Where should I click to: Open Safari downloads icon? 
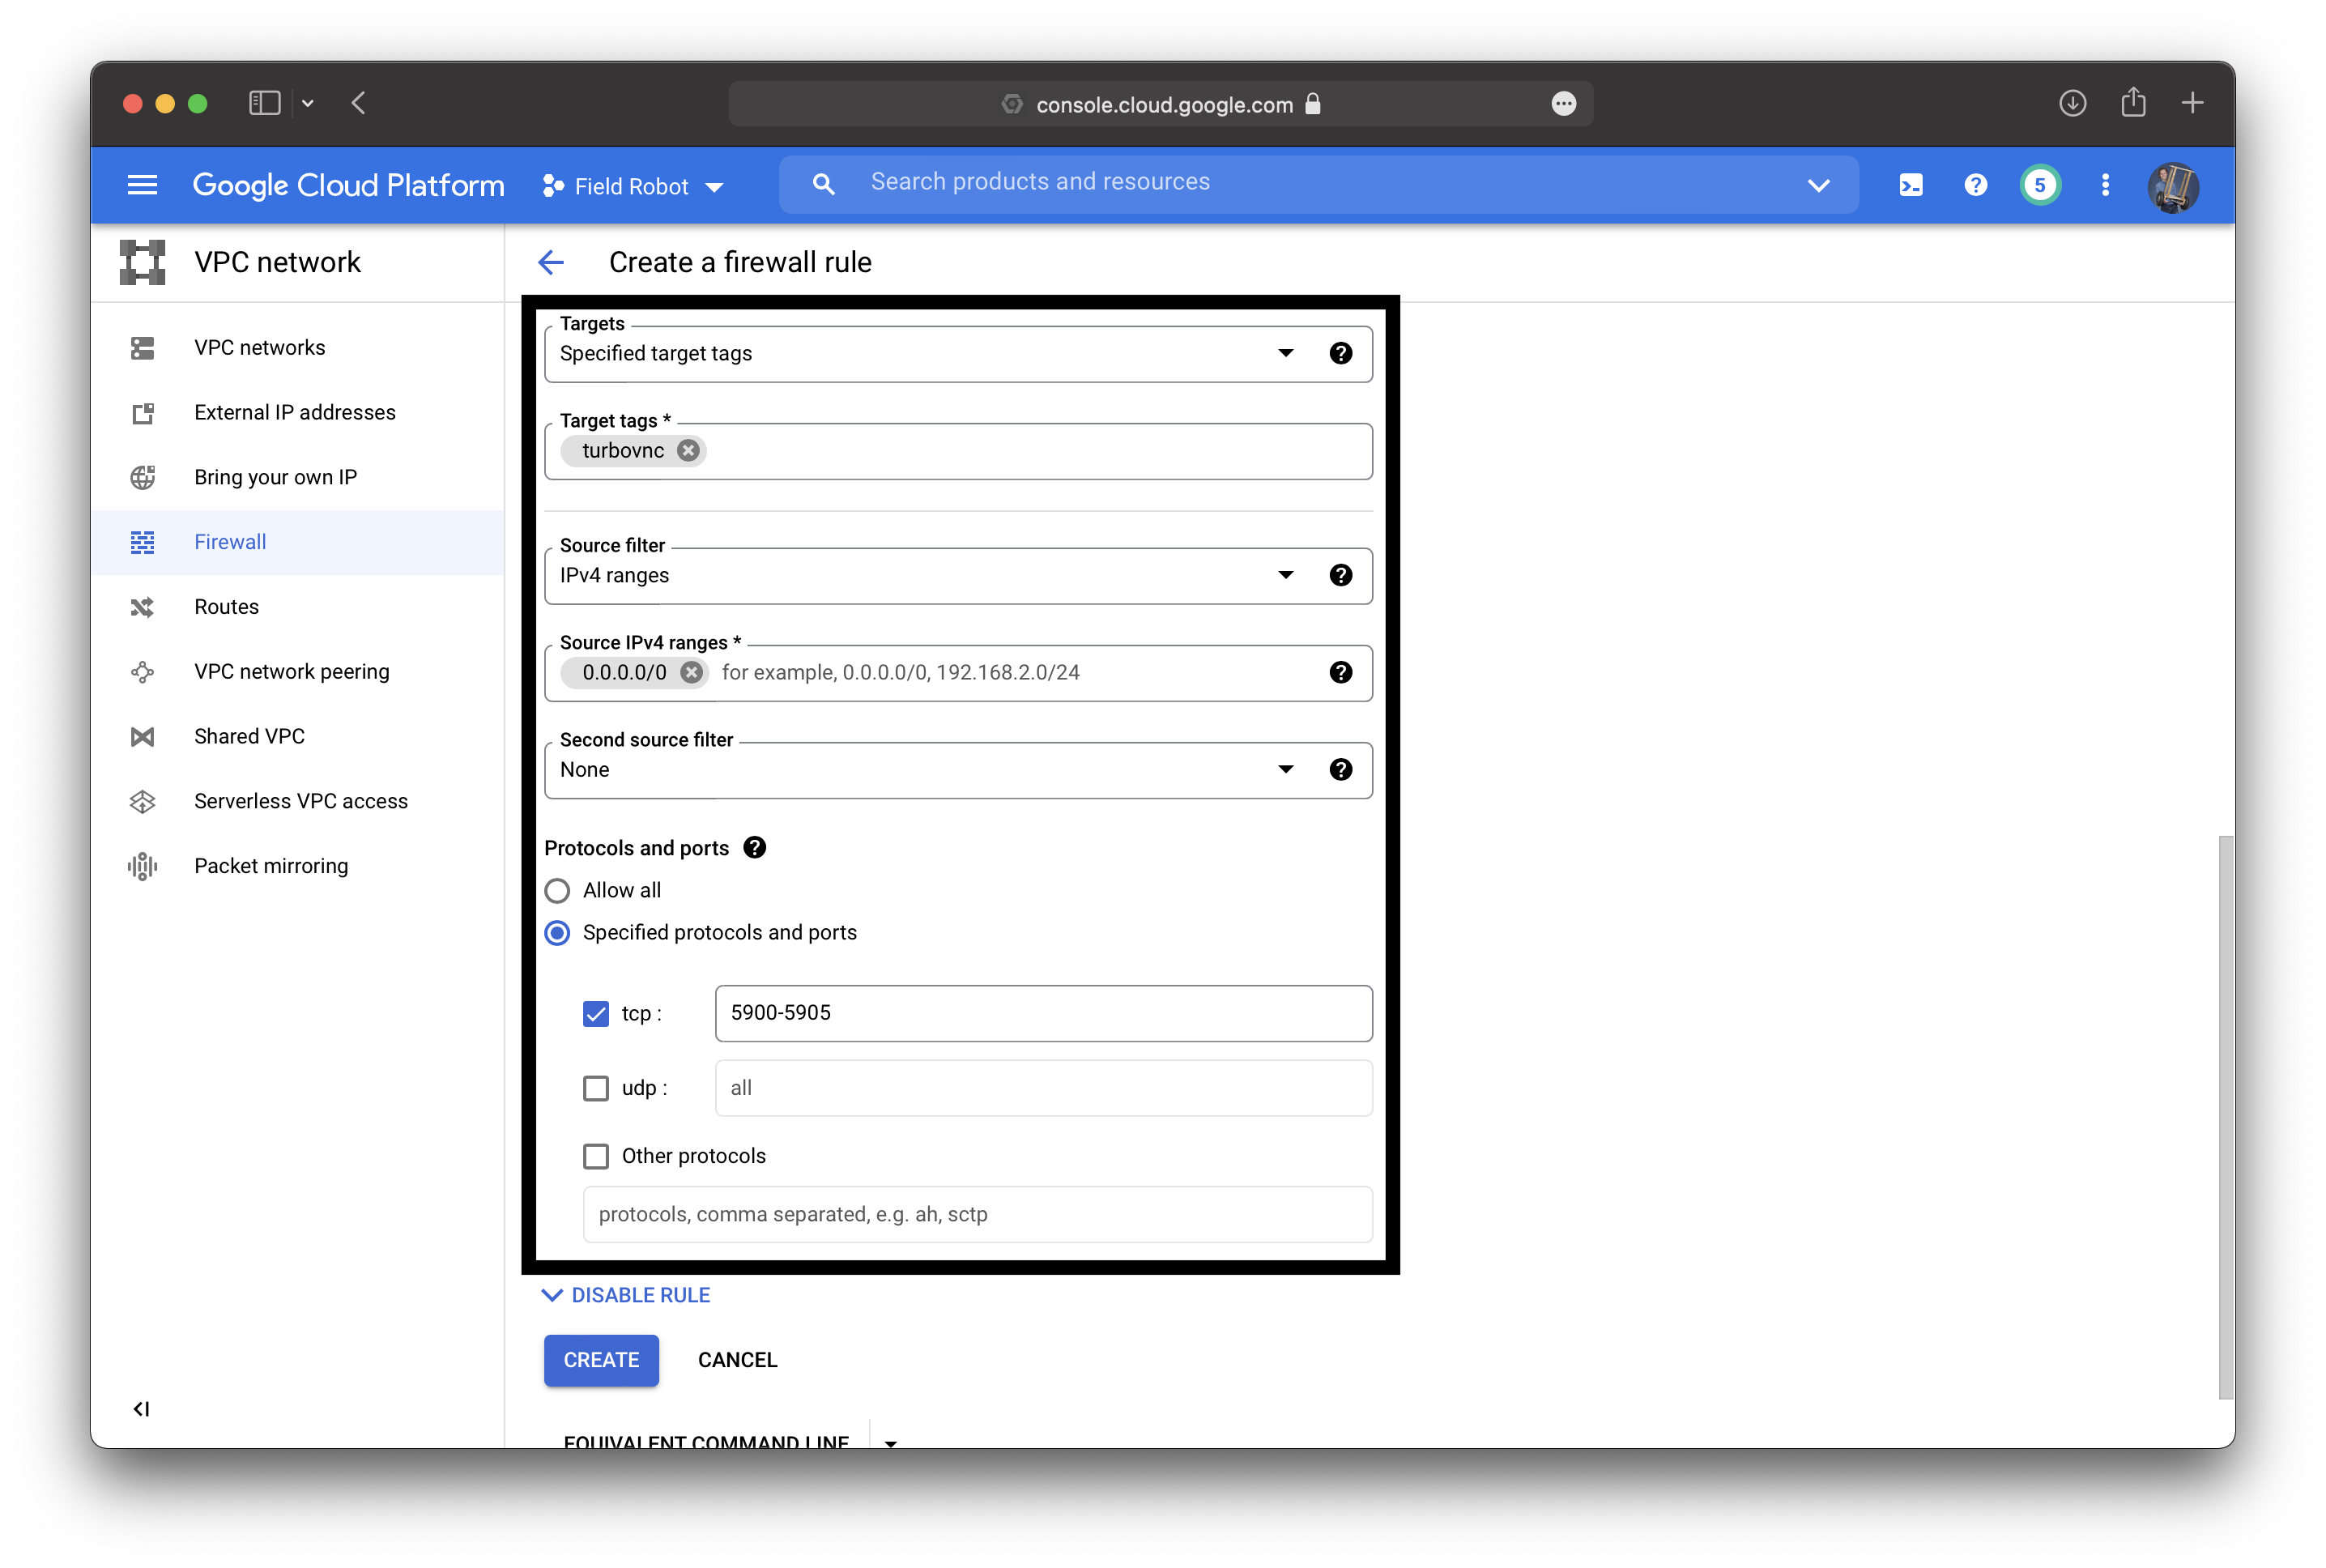coord(2072,103)
